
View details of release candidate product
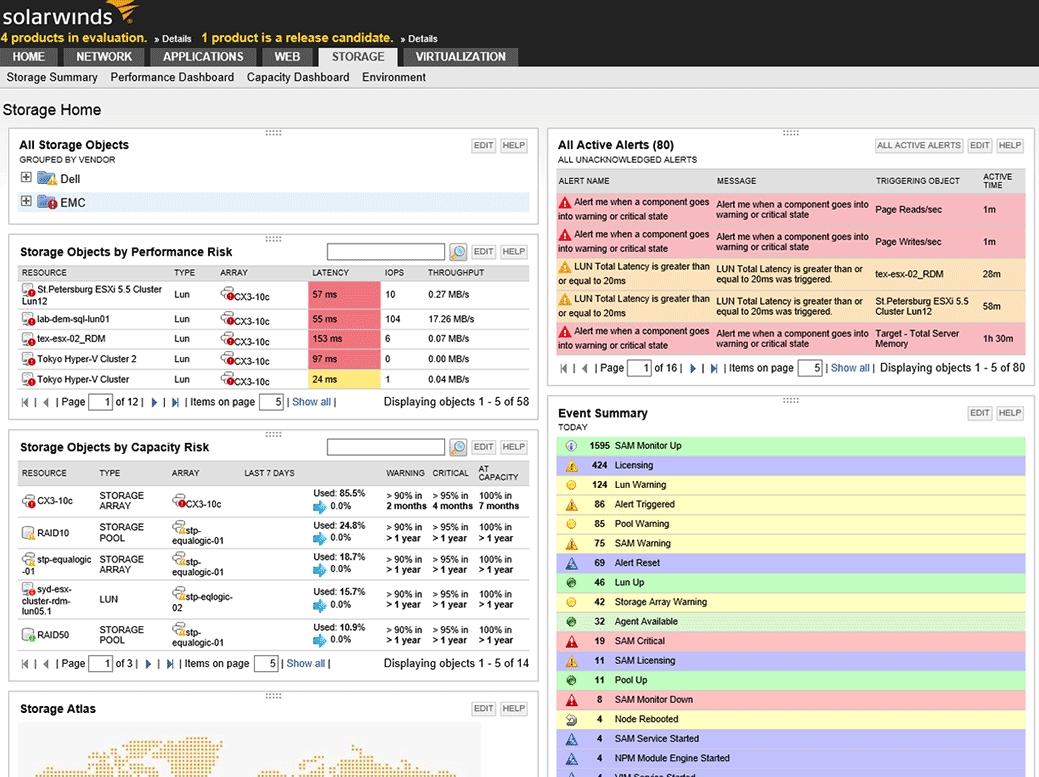(419, 39)
